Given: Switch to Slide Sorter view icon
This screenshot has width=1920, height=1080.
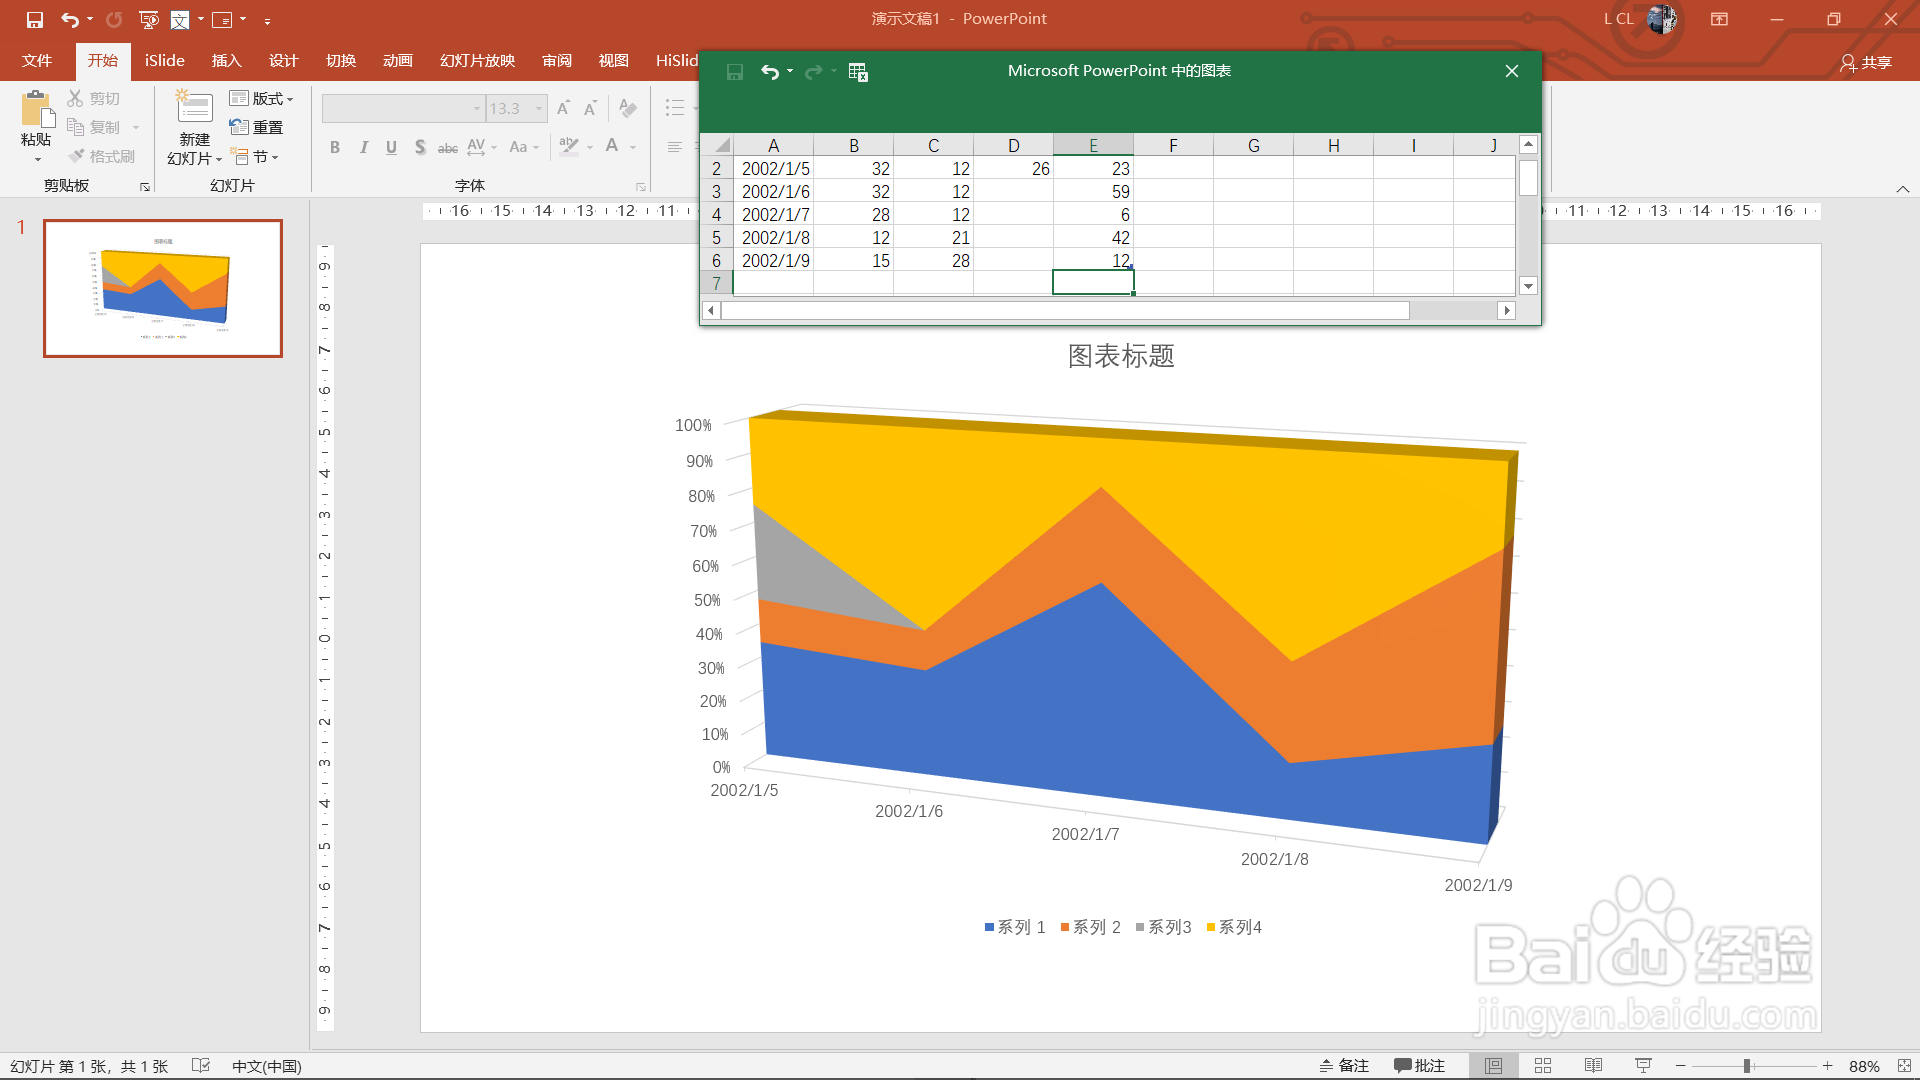Looking at the screenshot, I should [1543, 1066].
